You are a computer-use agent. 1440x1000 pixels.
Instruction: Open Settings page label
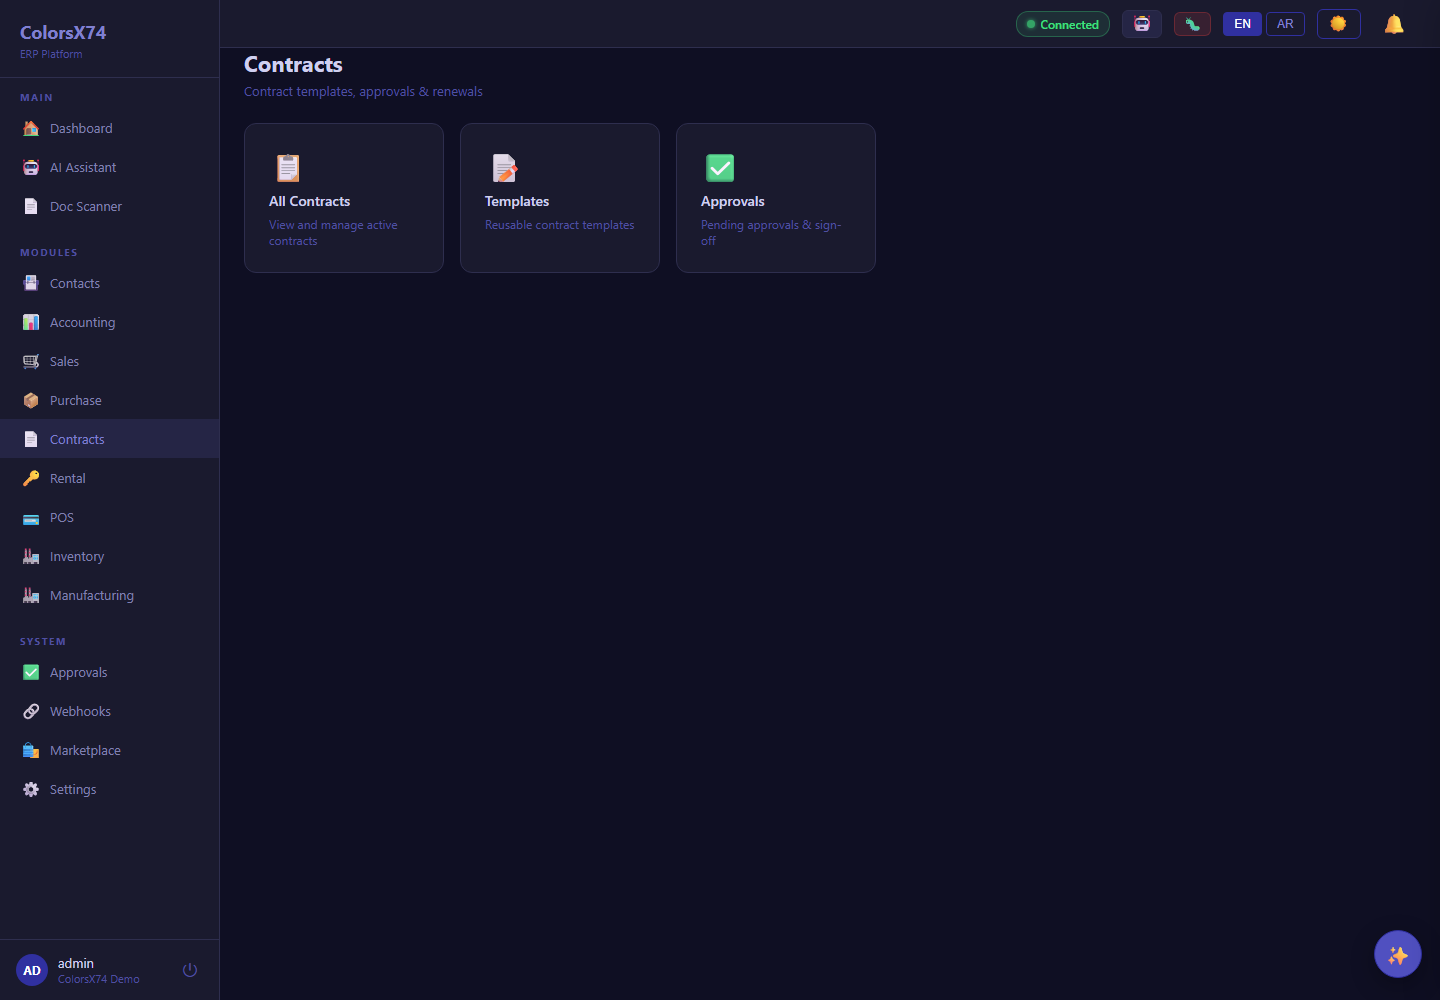[x=73, y=789]
